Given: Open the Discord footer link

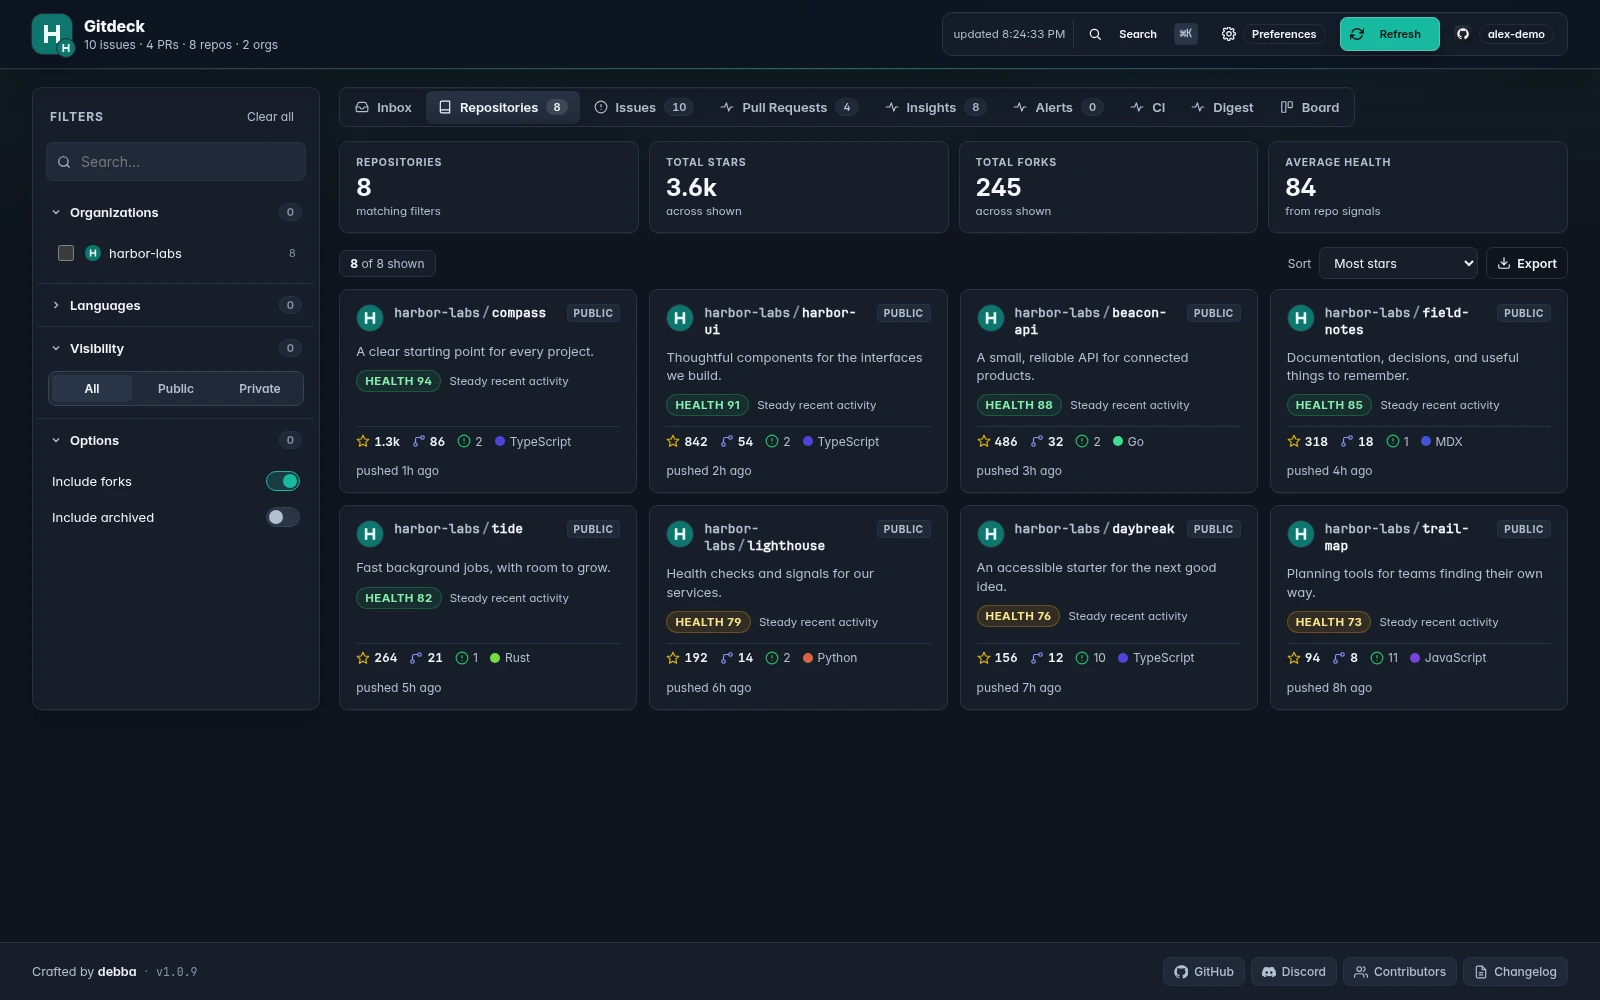Looking at the screenshot, I should click(x=1293, y=972).
